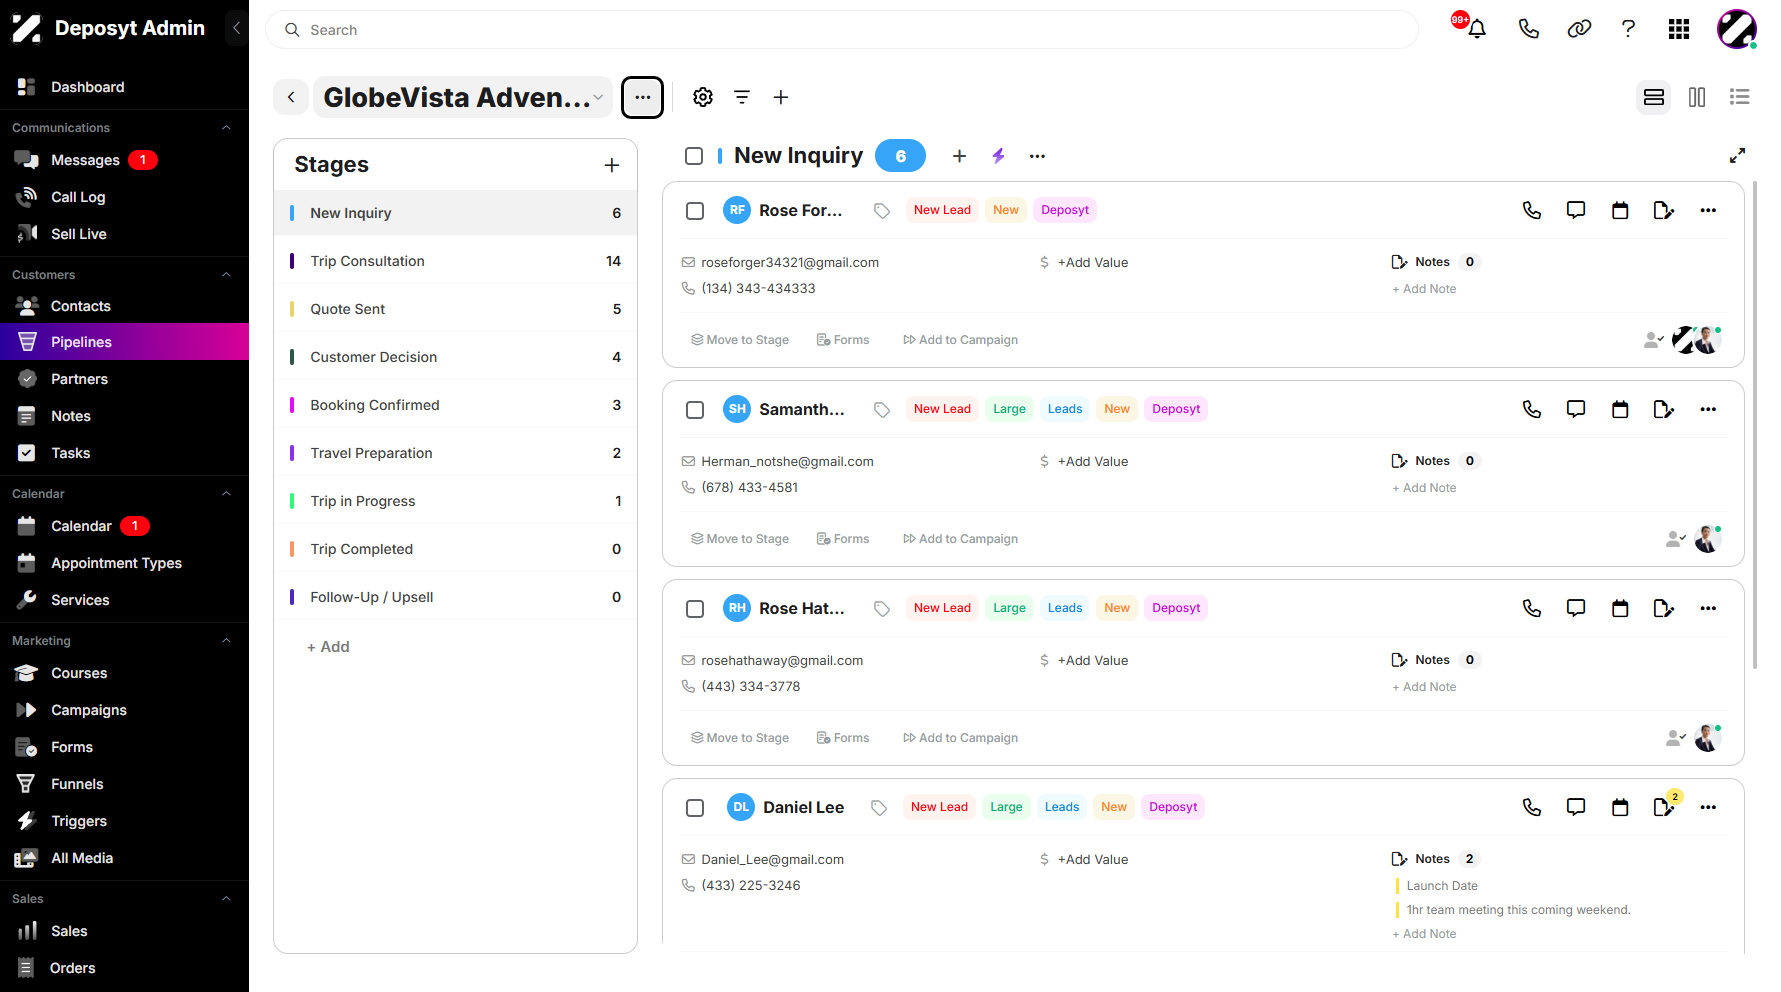Call Rose For... using phone icon

(1532, 210)
